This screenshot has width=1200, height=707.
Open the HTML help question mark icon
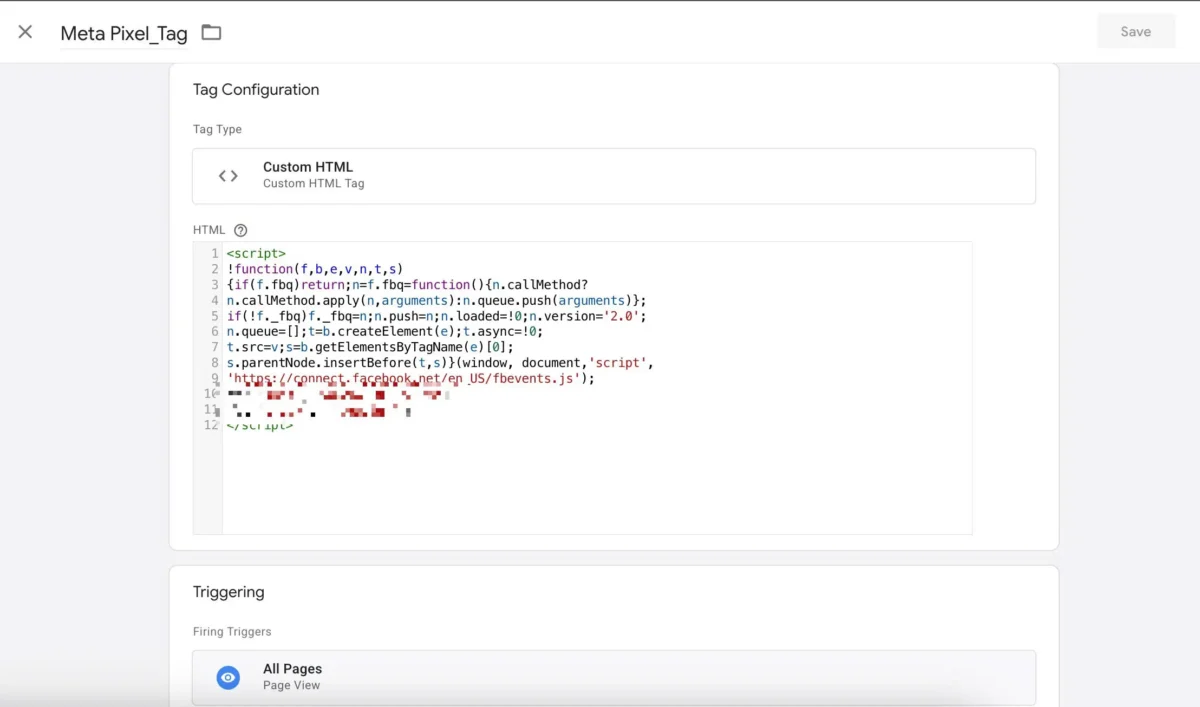pyautogui.click(x=240, y=230)
